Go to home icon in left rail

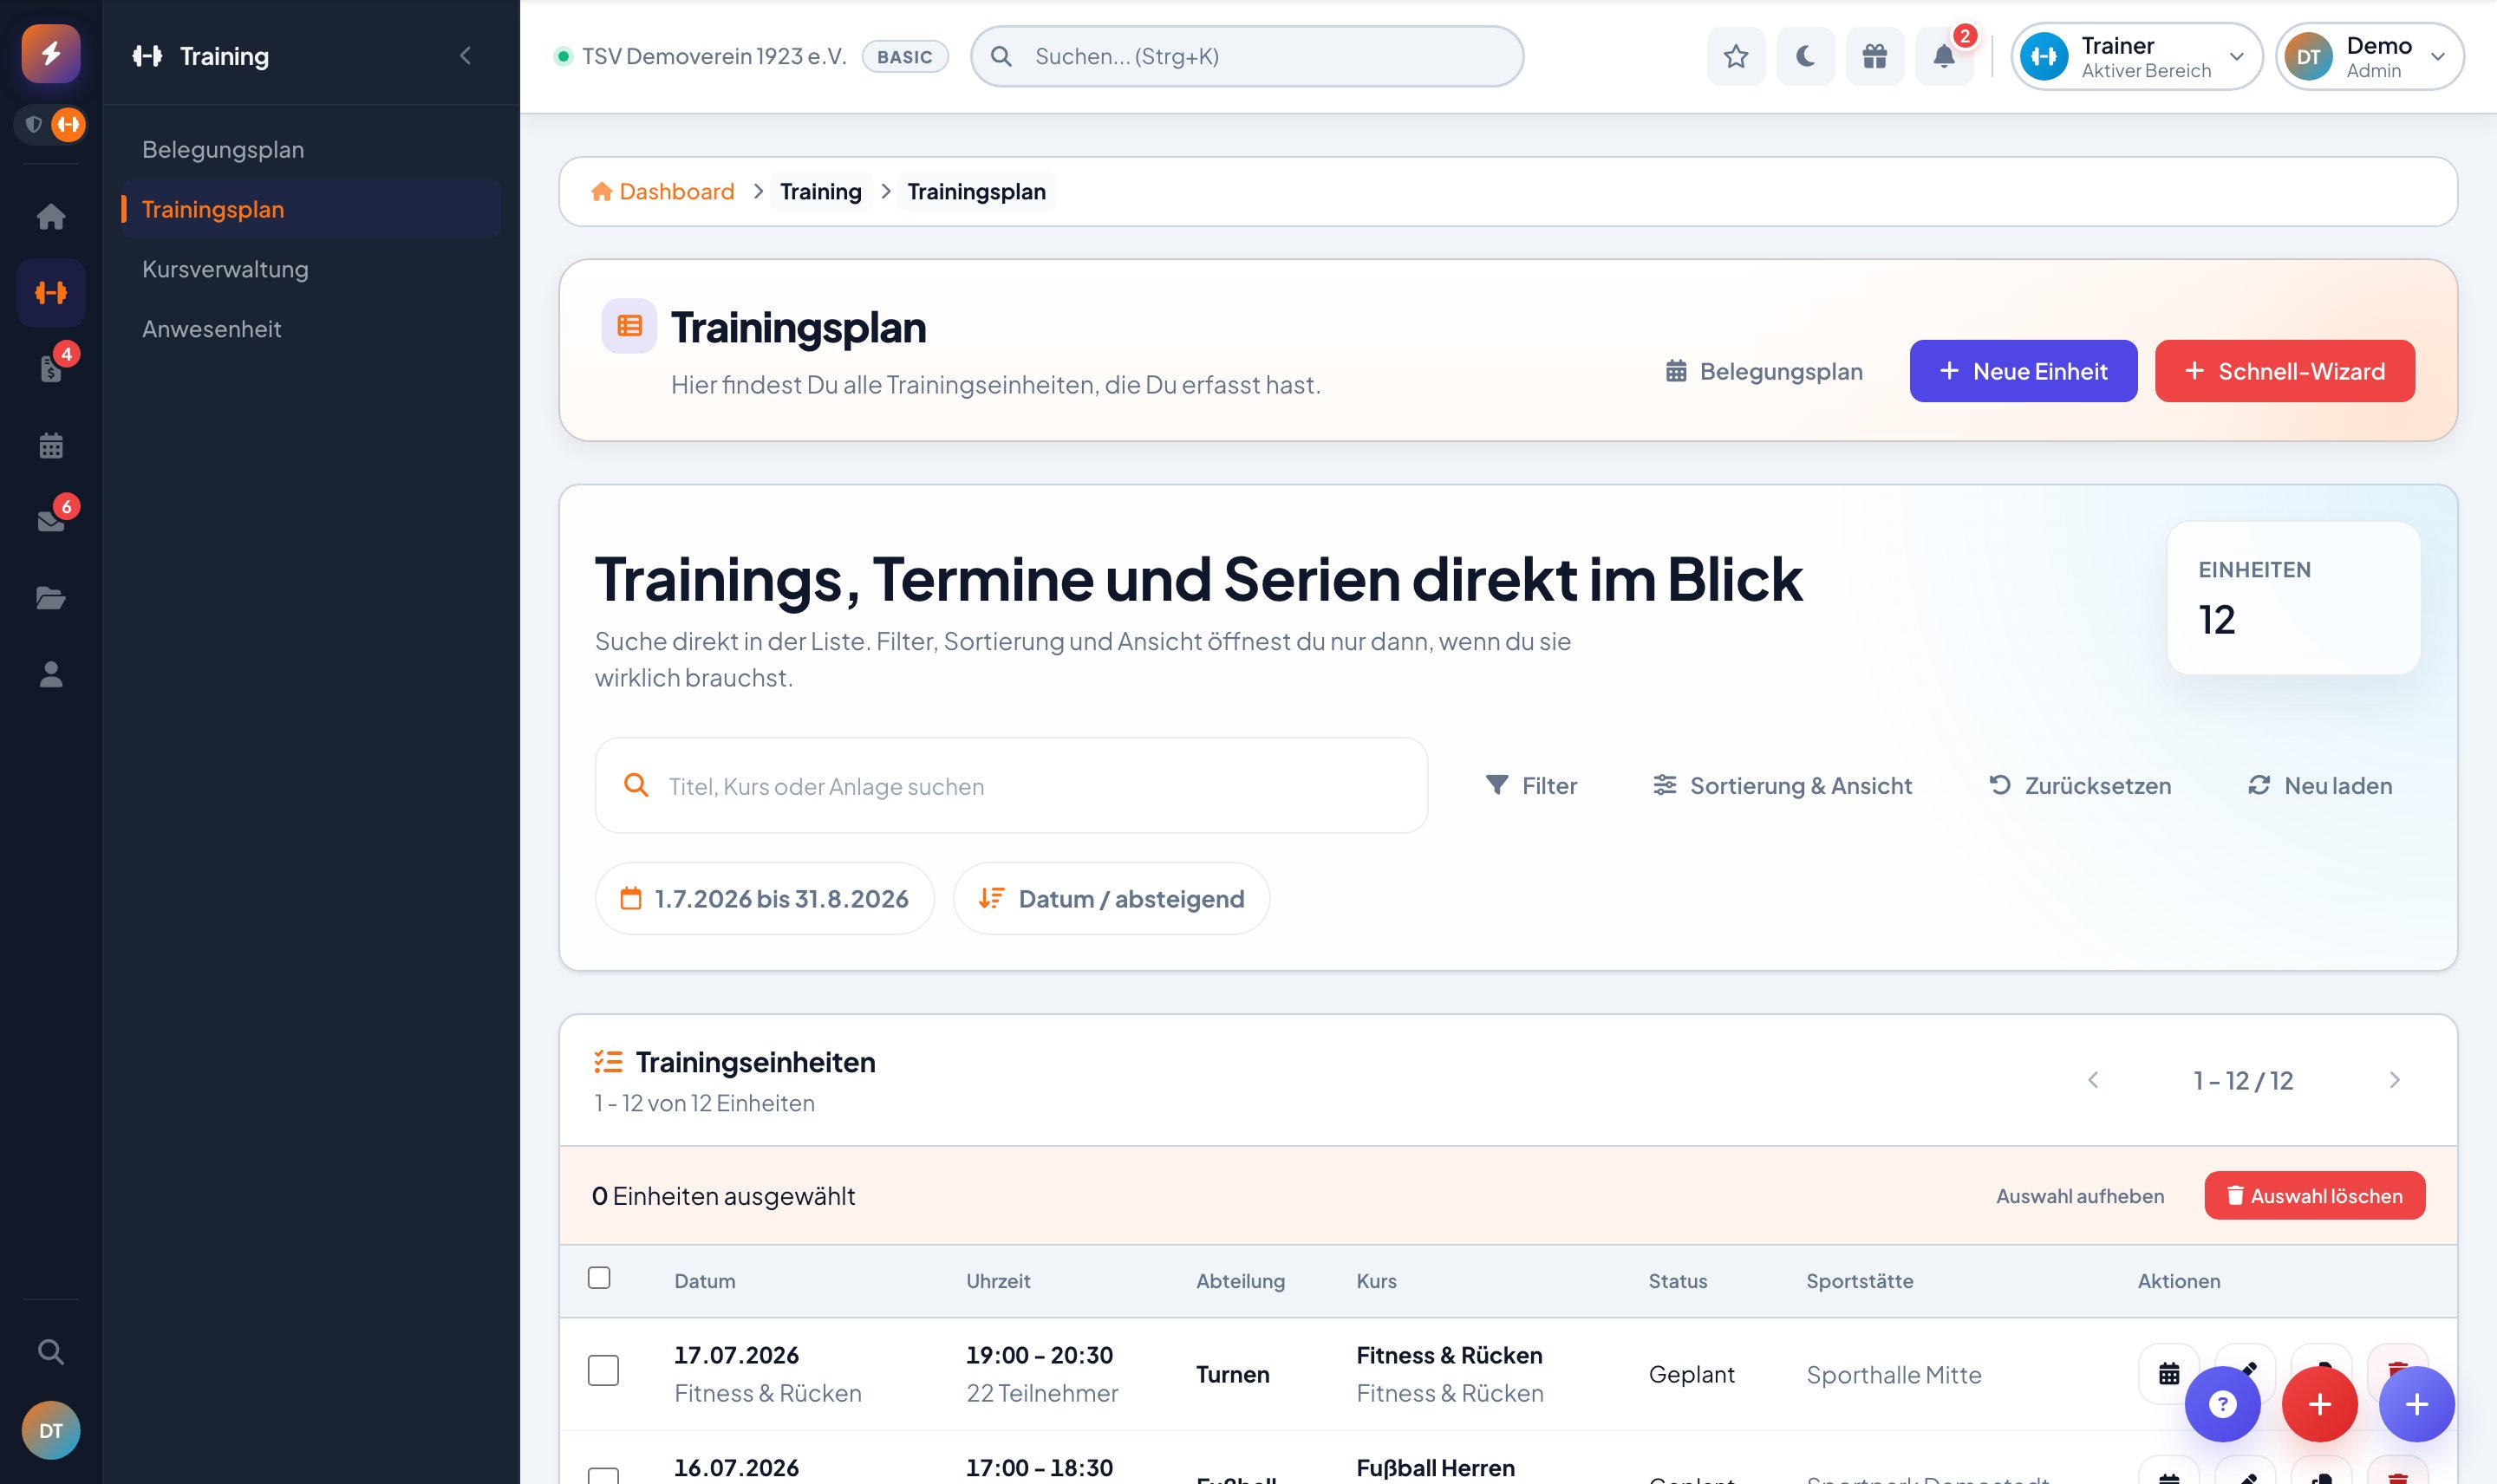coord(51,216)
